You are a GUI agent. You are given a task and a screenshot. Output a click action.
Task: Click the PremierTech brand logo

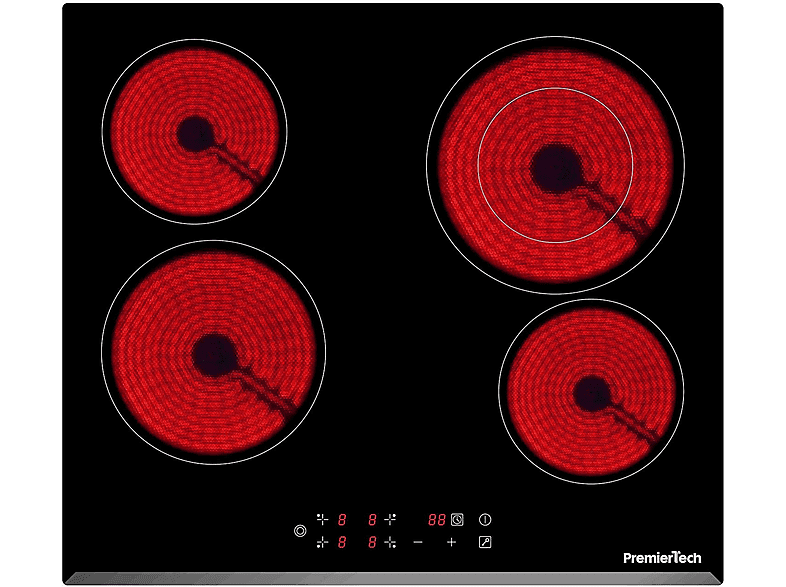click(x=661, y=558)
